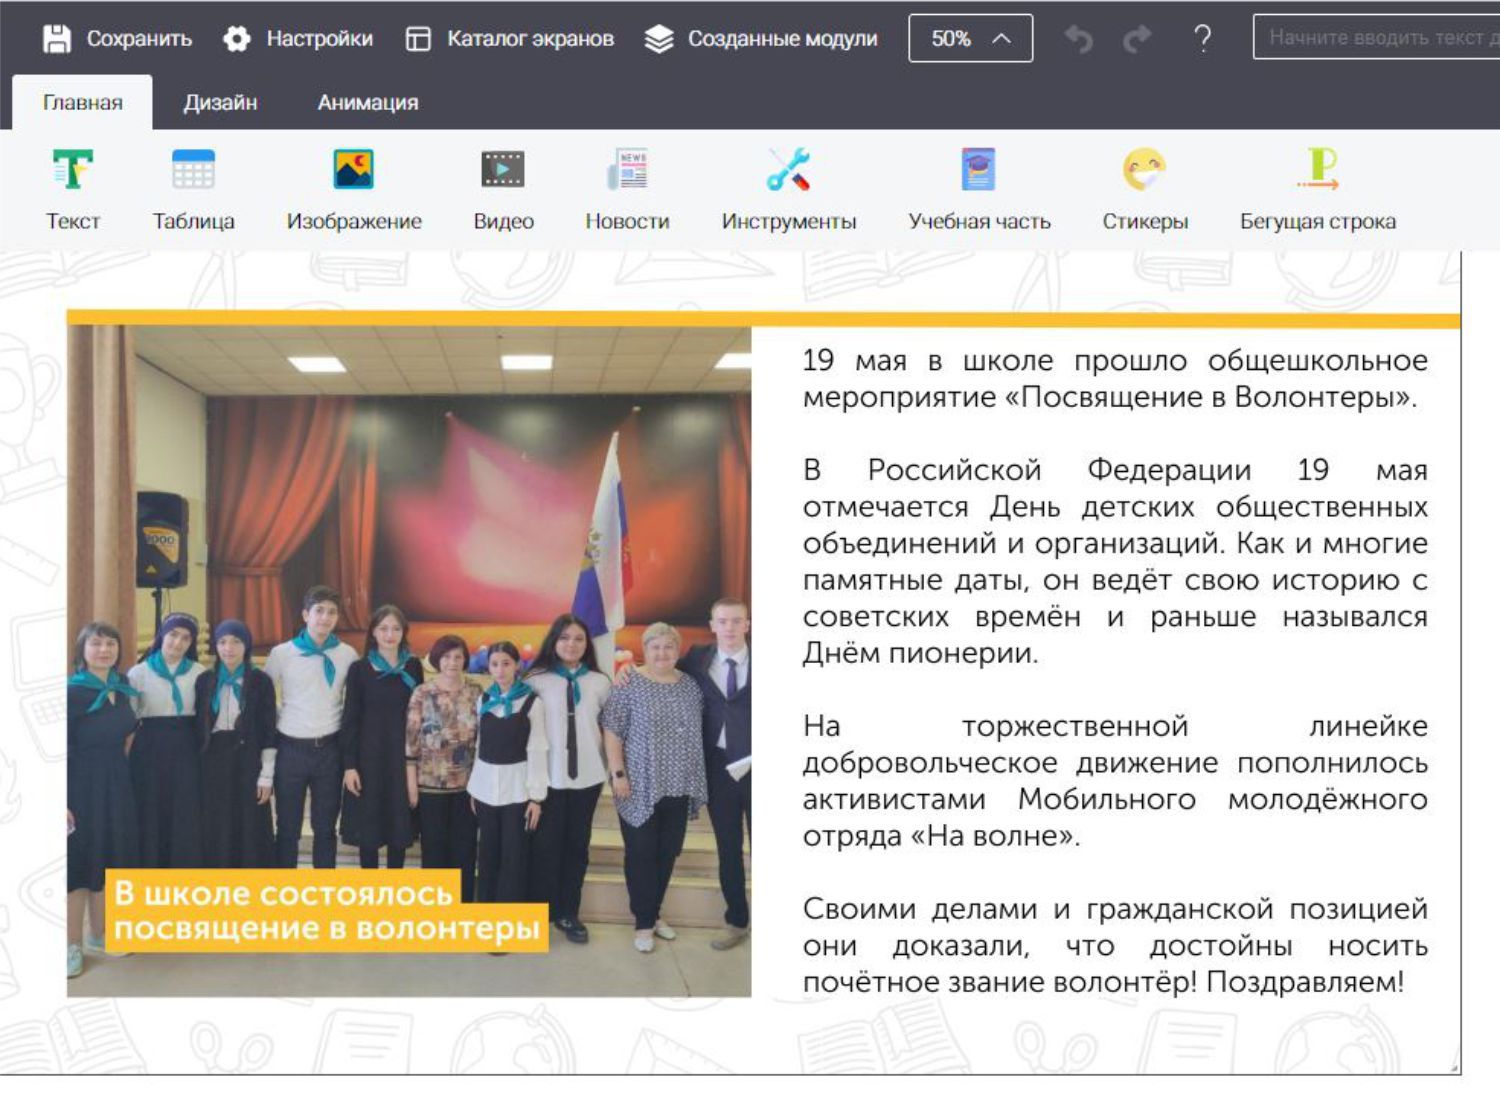Insert a Текст text block
Screen dimensions: 1500x1100
[73, 190]
